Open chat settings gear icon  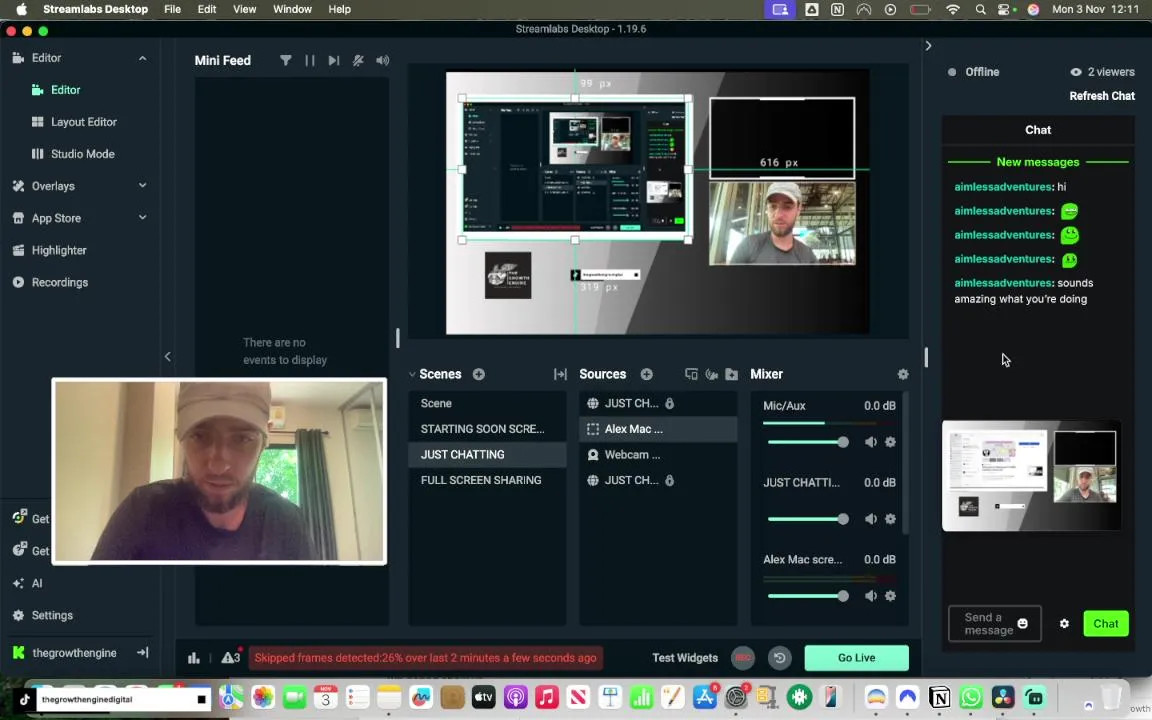(x=1064, y=624)
